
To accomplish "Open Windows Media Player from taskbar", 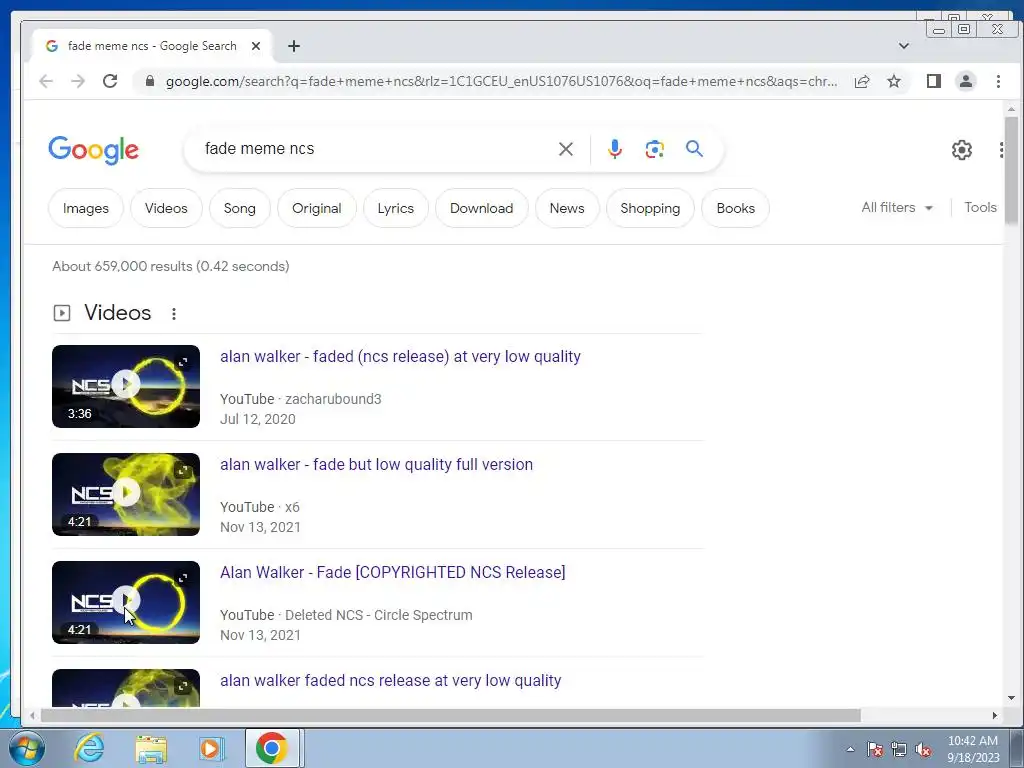I will click(210, 748).
